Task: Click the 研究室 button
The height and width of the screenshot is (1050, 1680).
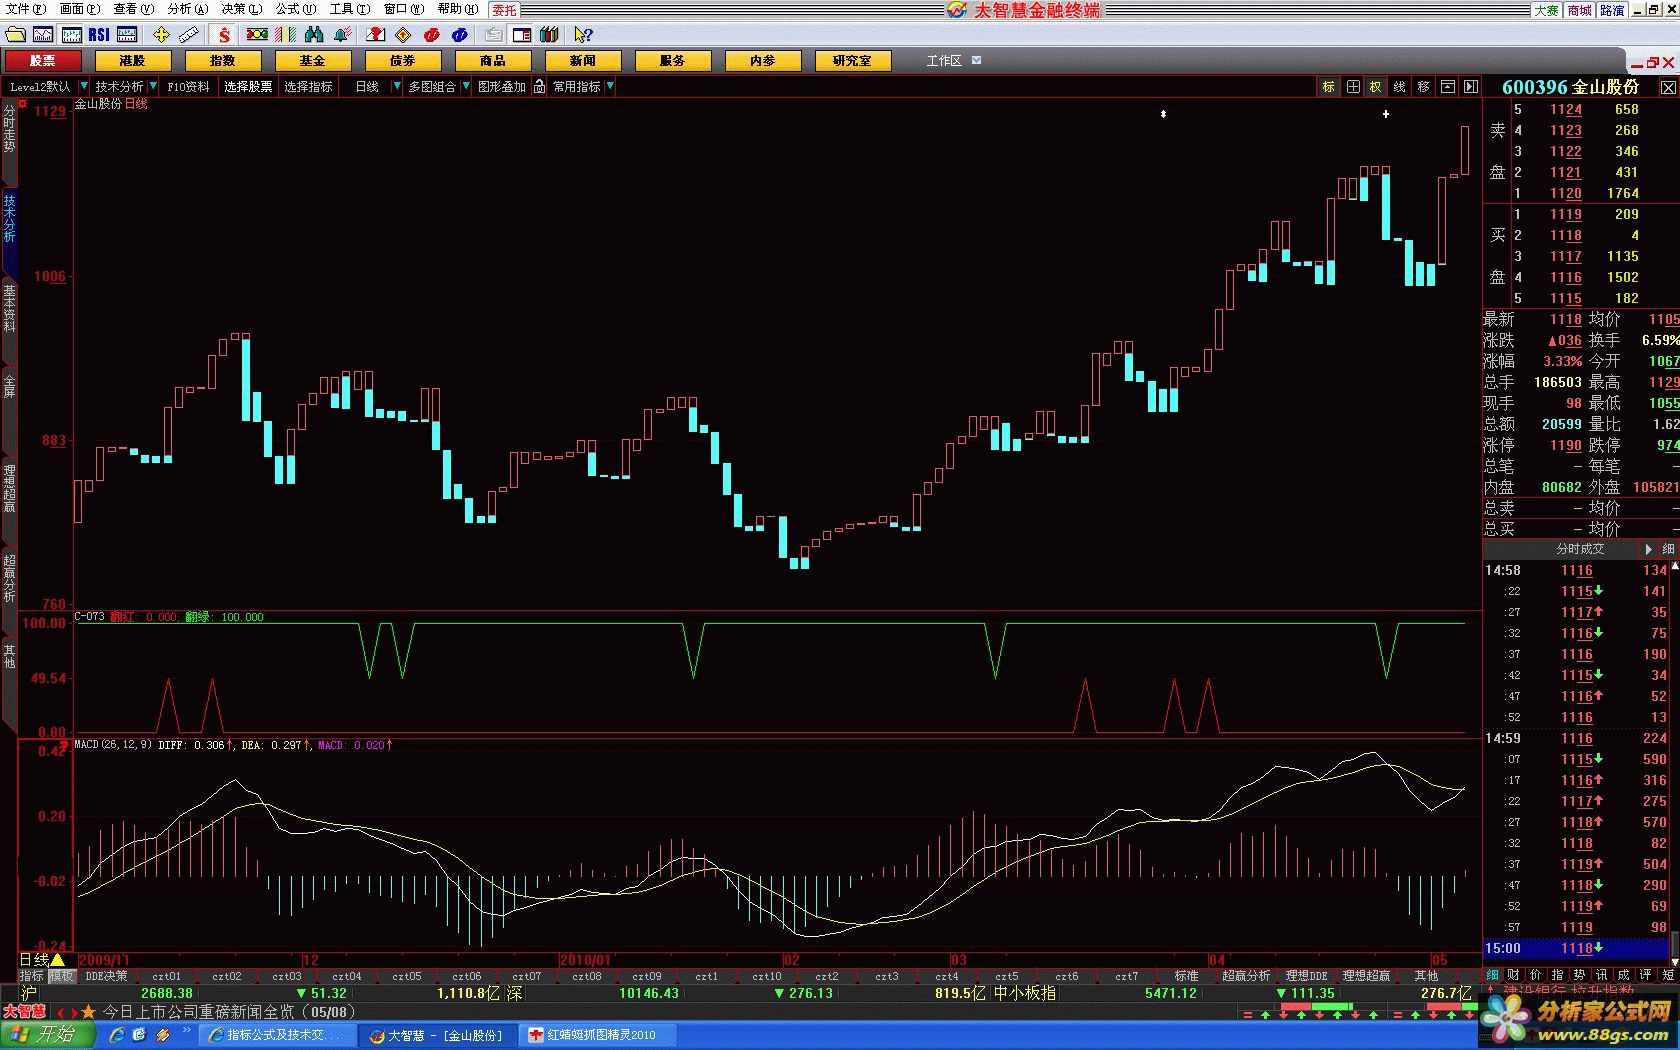Action: click(x=852, y=61)
